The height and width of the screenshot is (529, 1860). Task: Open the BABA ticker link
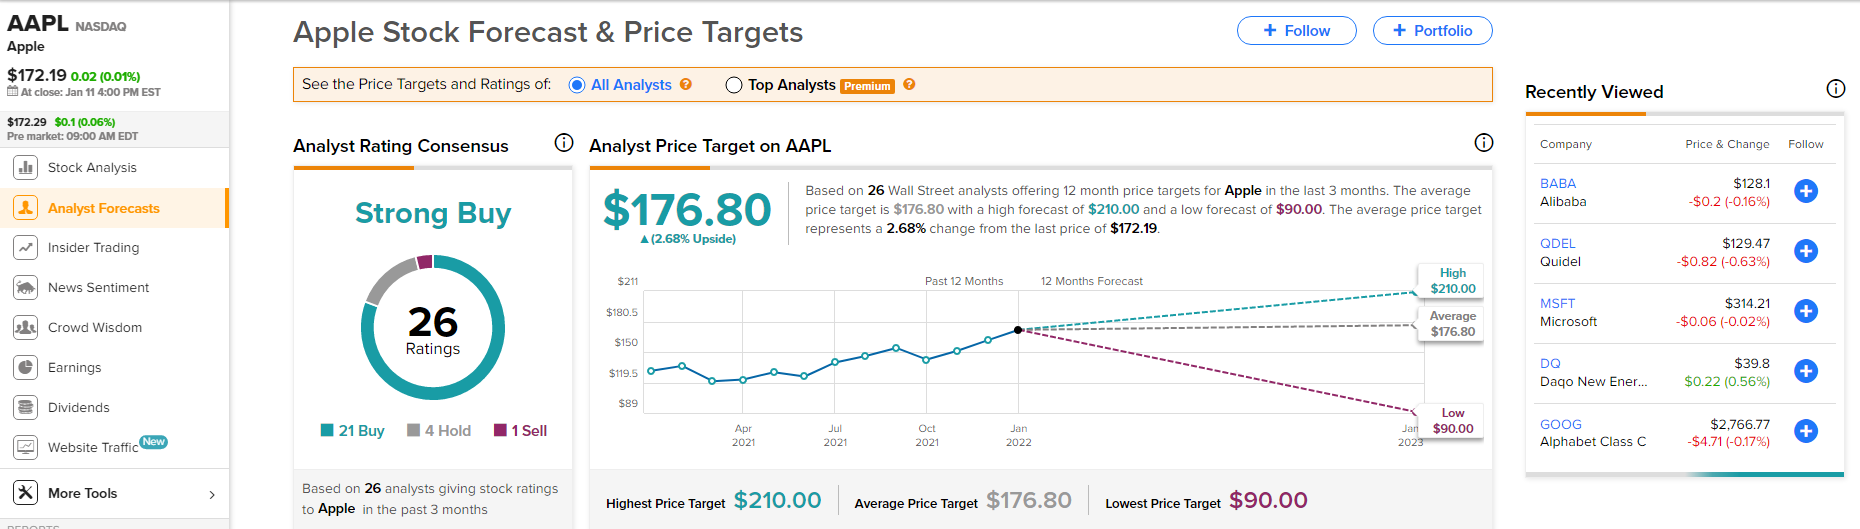pos(1558,183)
